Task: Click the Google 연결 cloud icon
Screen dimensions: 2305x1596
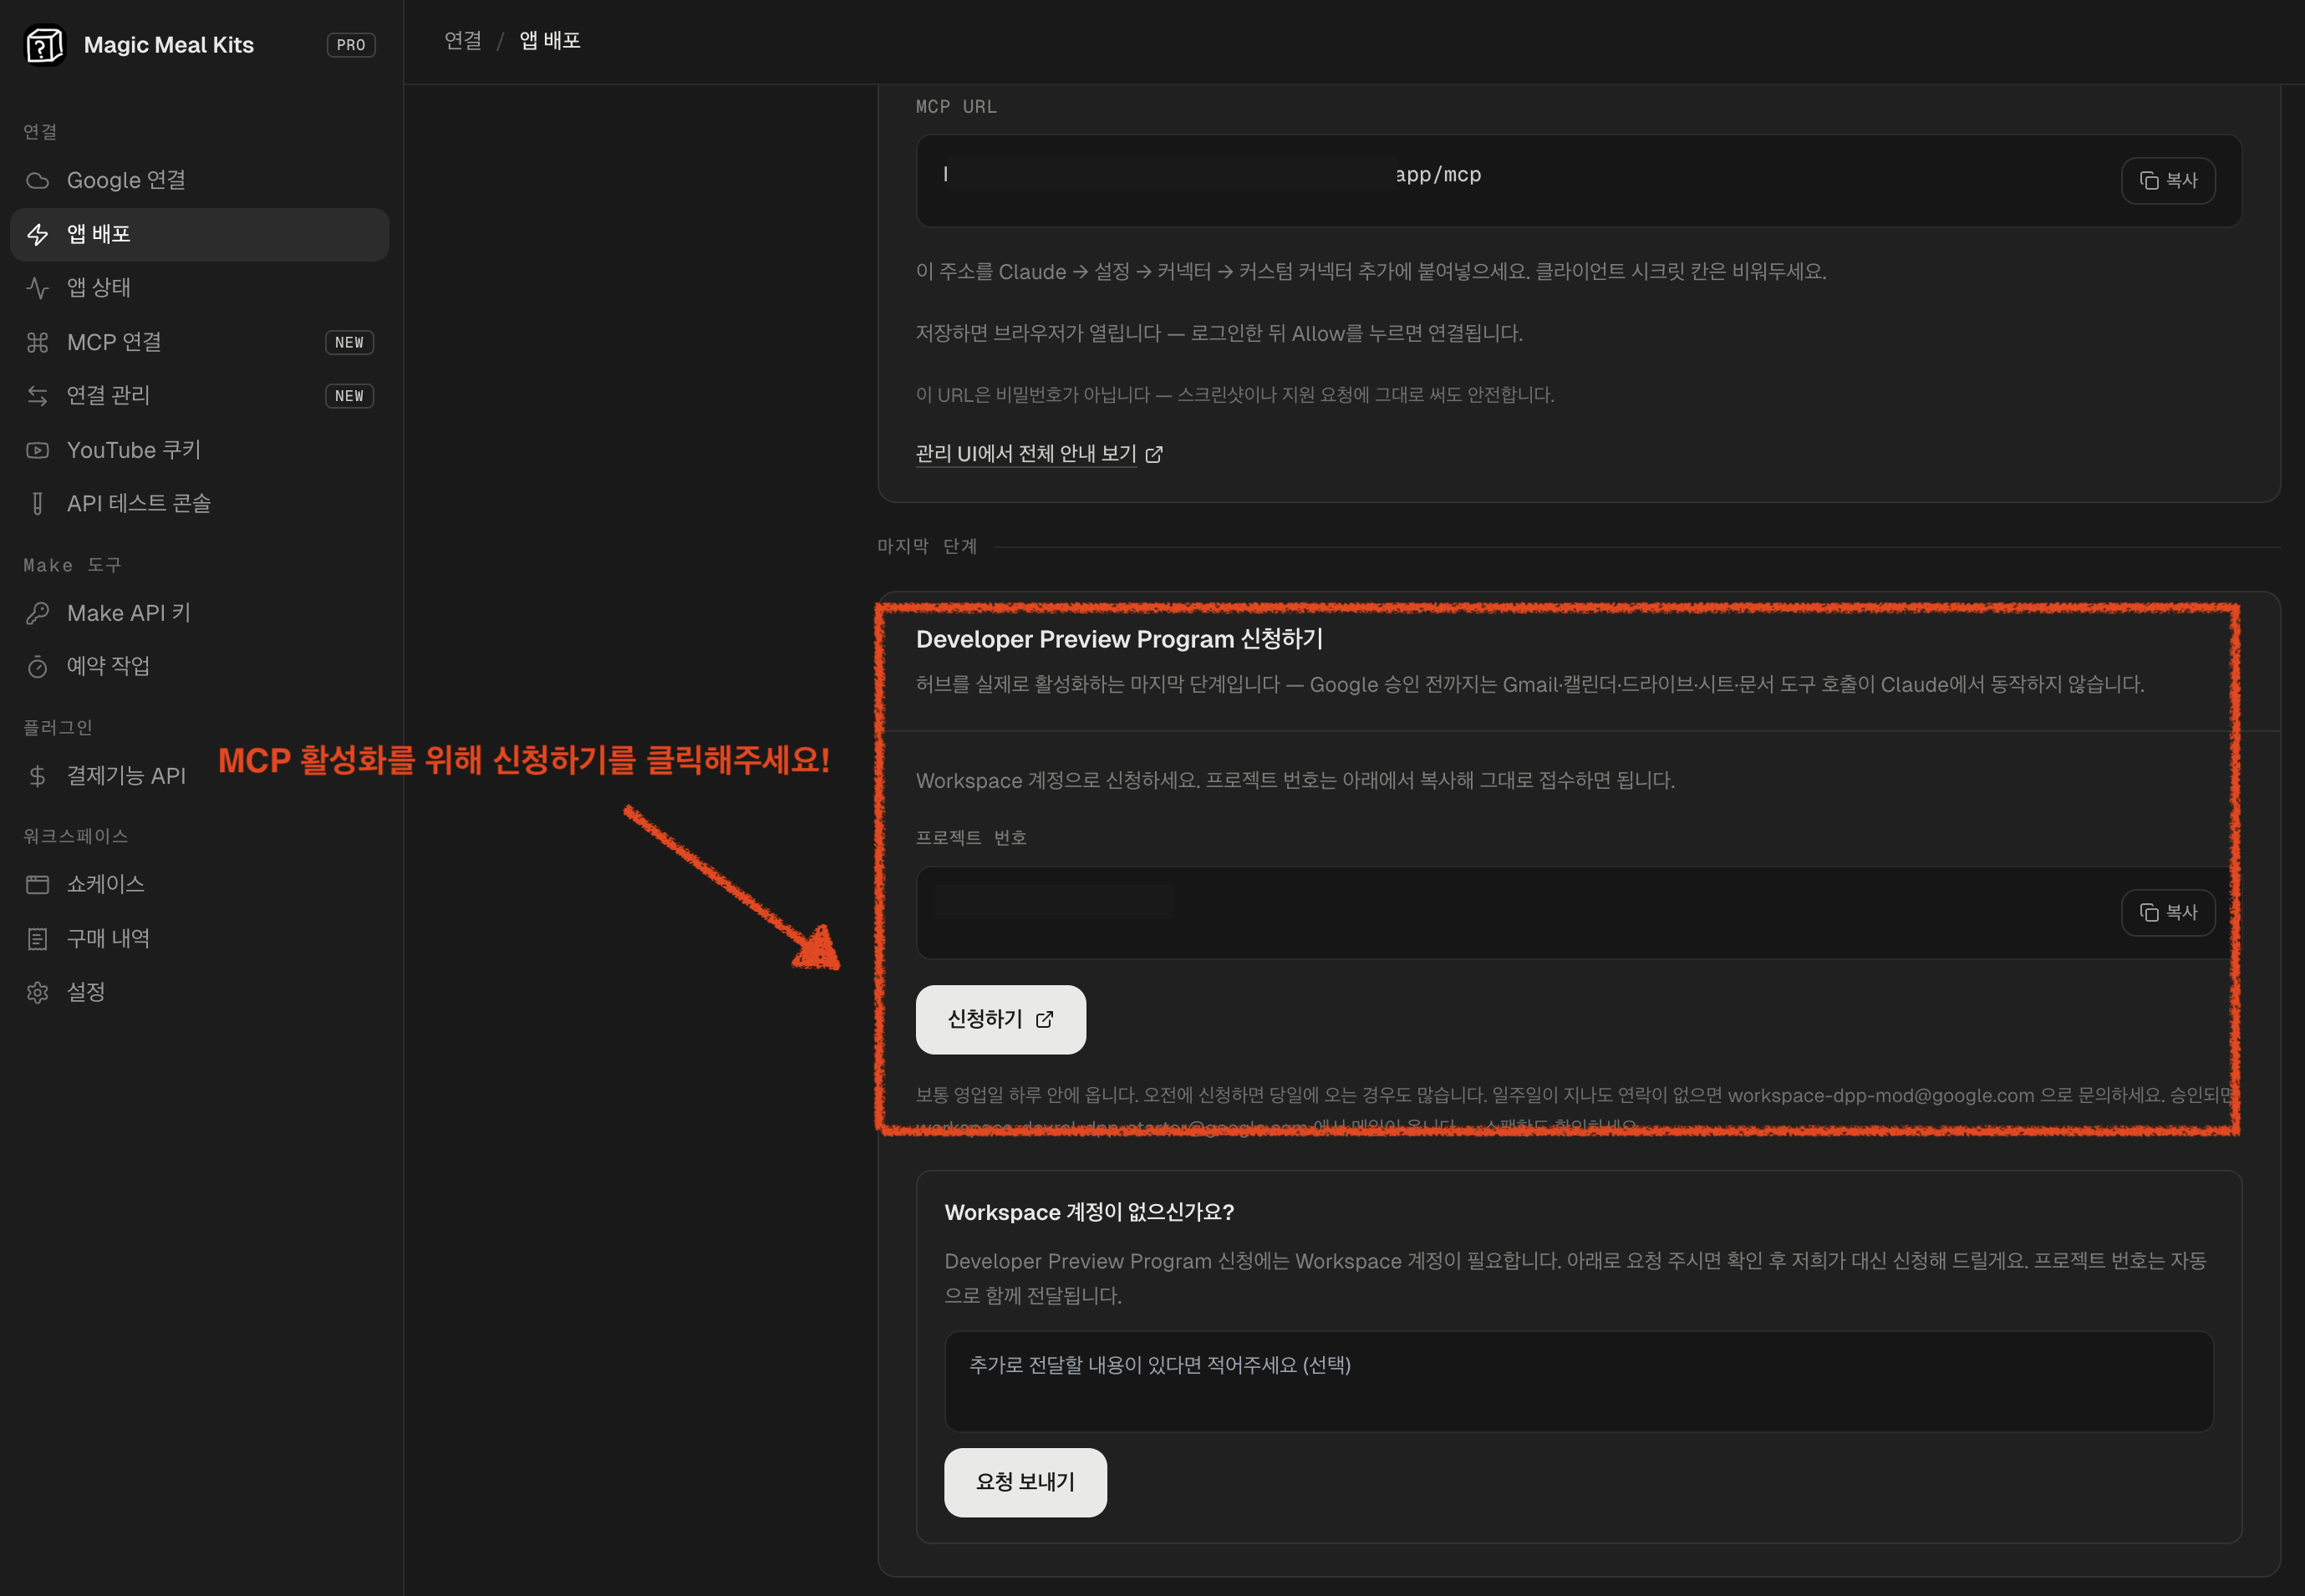Action: click(x=38, y=181)
